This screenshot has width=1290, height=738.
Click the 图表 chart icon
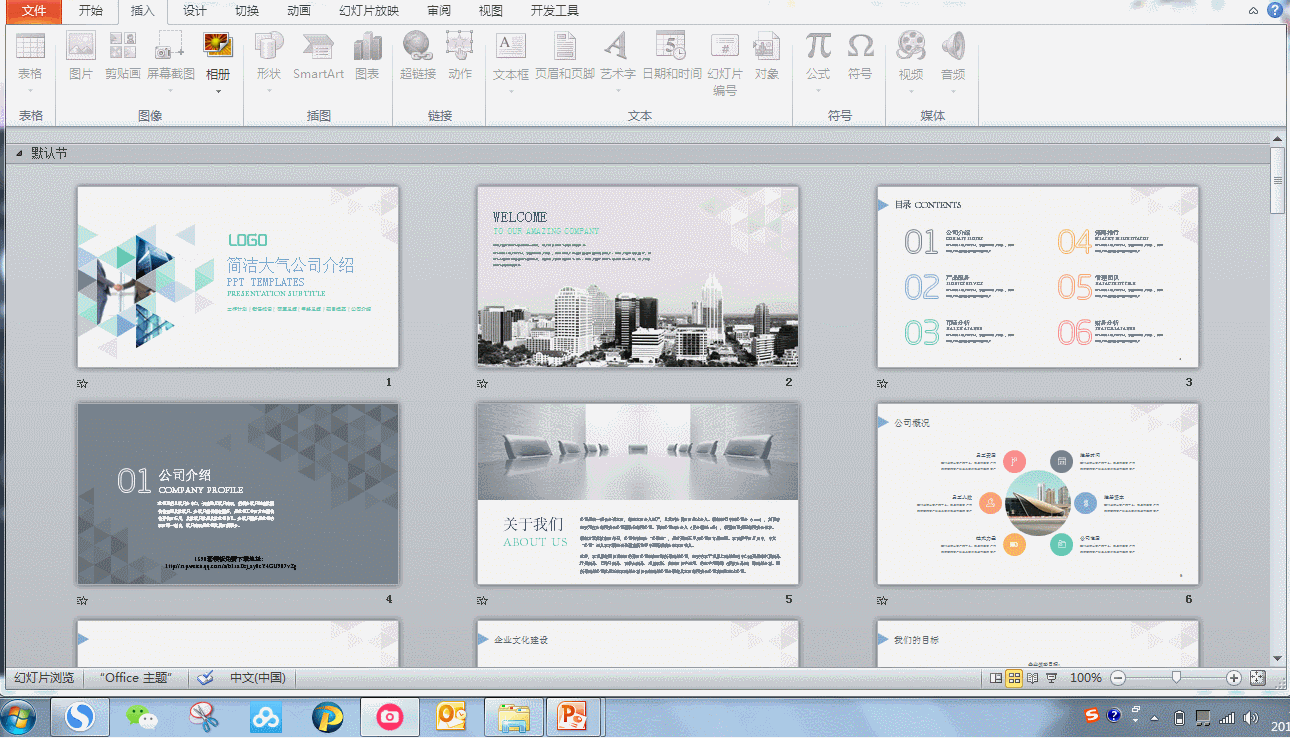(367, 47)
